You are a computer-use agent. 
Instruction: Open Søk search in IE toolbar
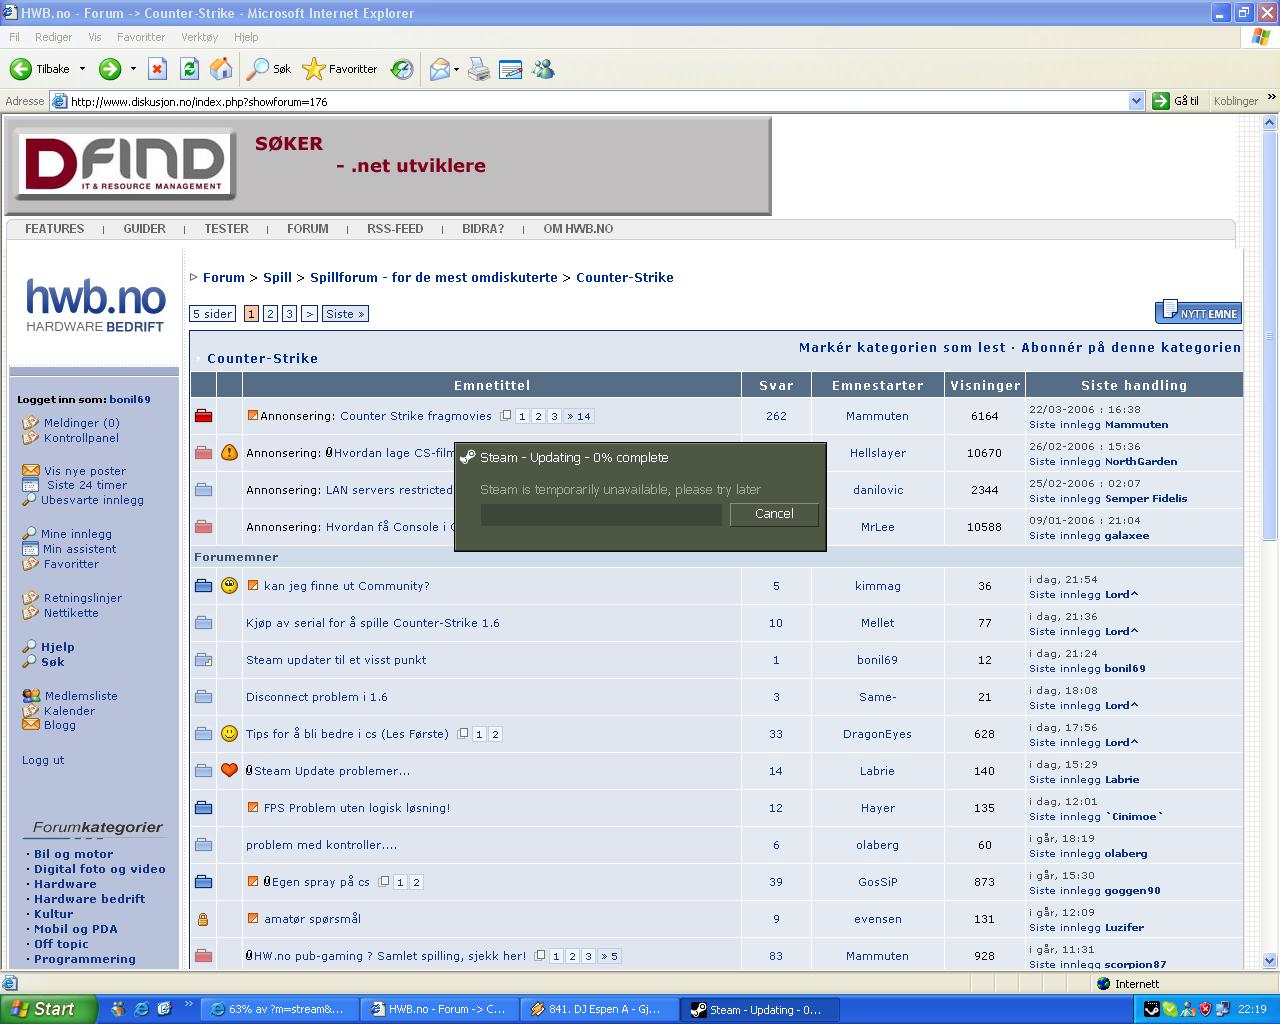pyautogui.click(x=269, y=69)
